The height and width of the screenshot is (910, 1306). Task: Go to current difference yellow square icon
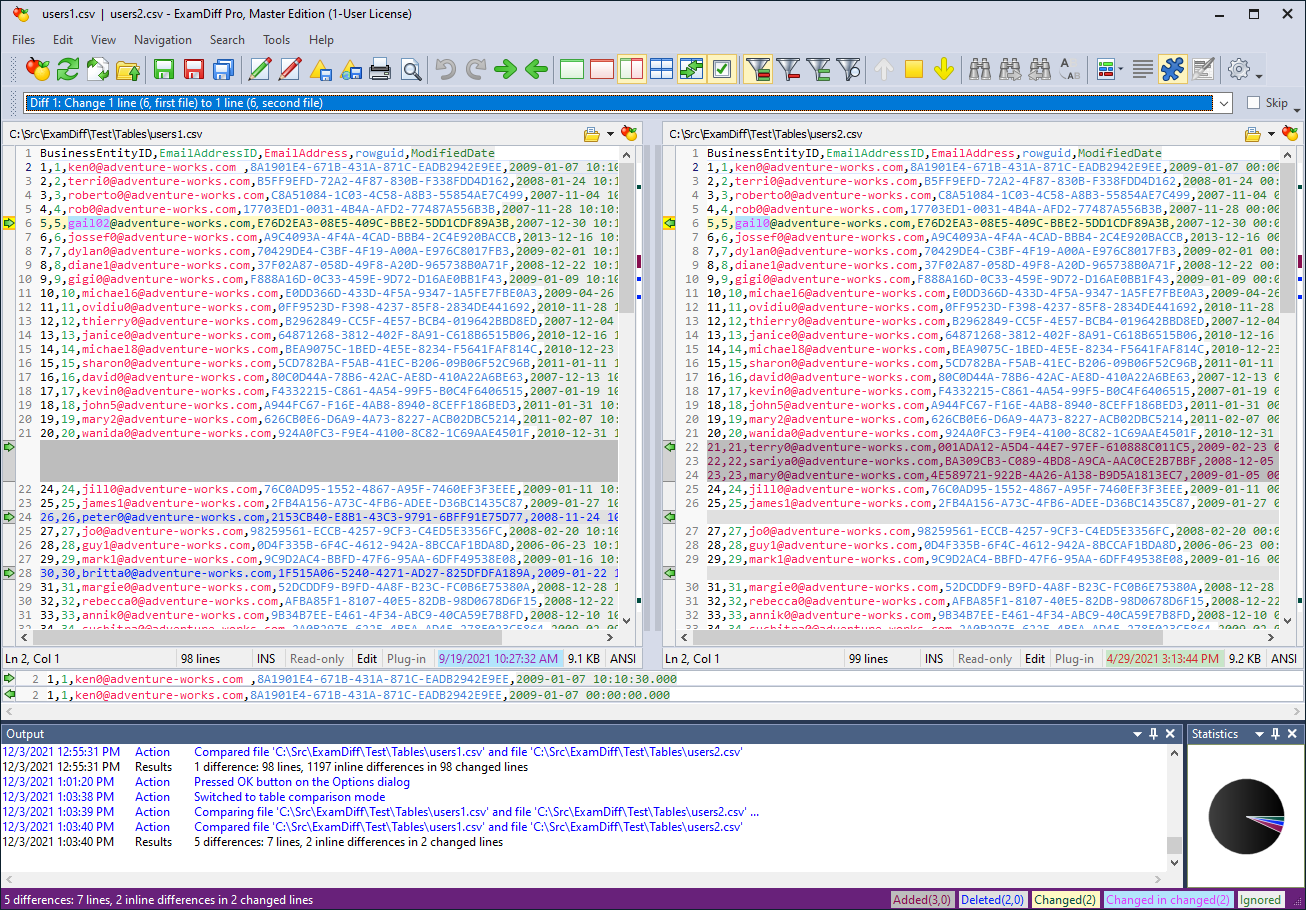(914, 69)
